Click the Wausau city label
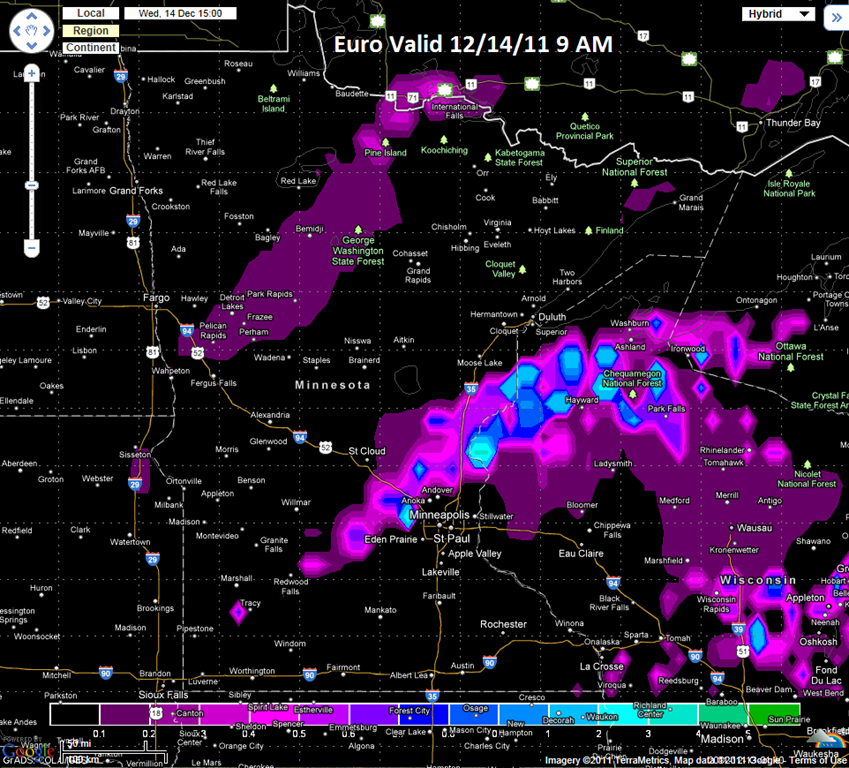This screenshot has width=849, height=768. 754,528
